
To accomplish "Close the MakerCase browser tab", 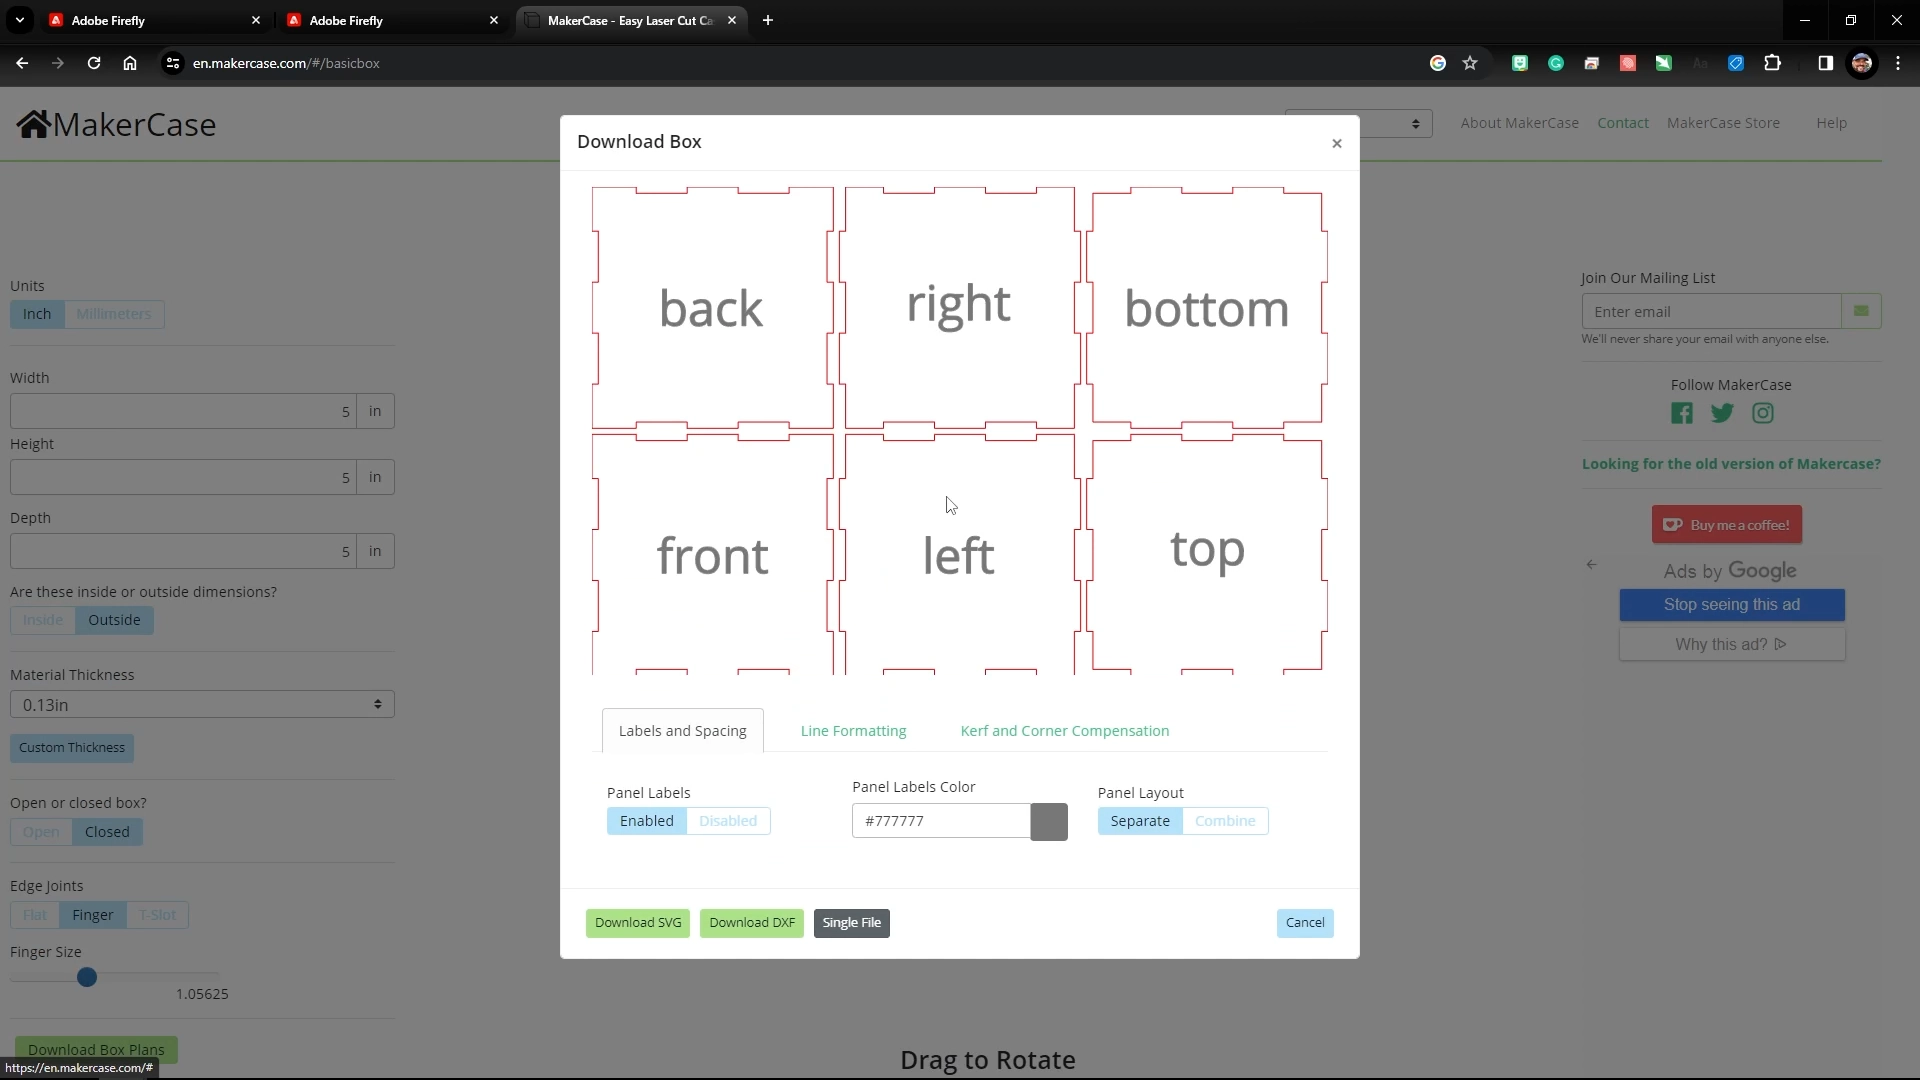I will point(732,20).
